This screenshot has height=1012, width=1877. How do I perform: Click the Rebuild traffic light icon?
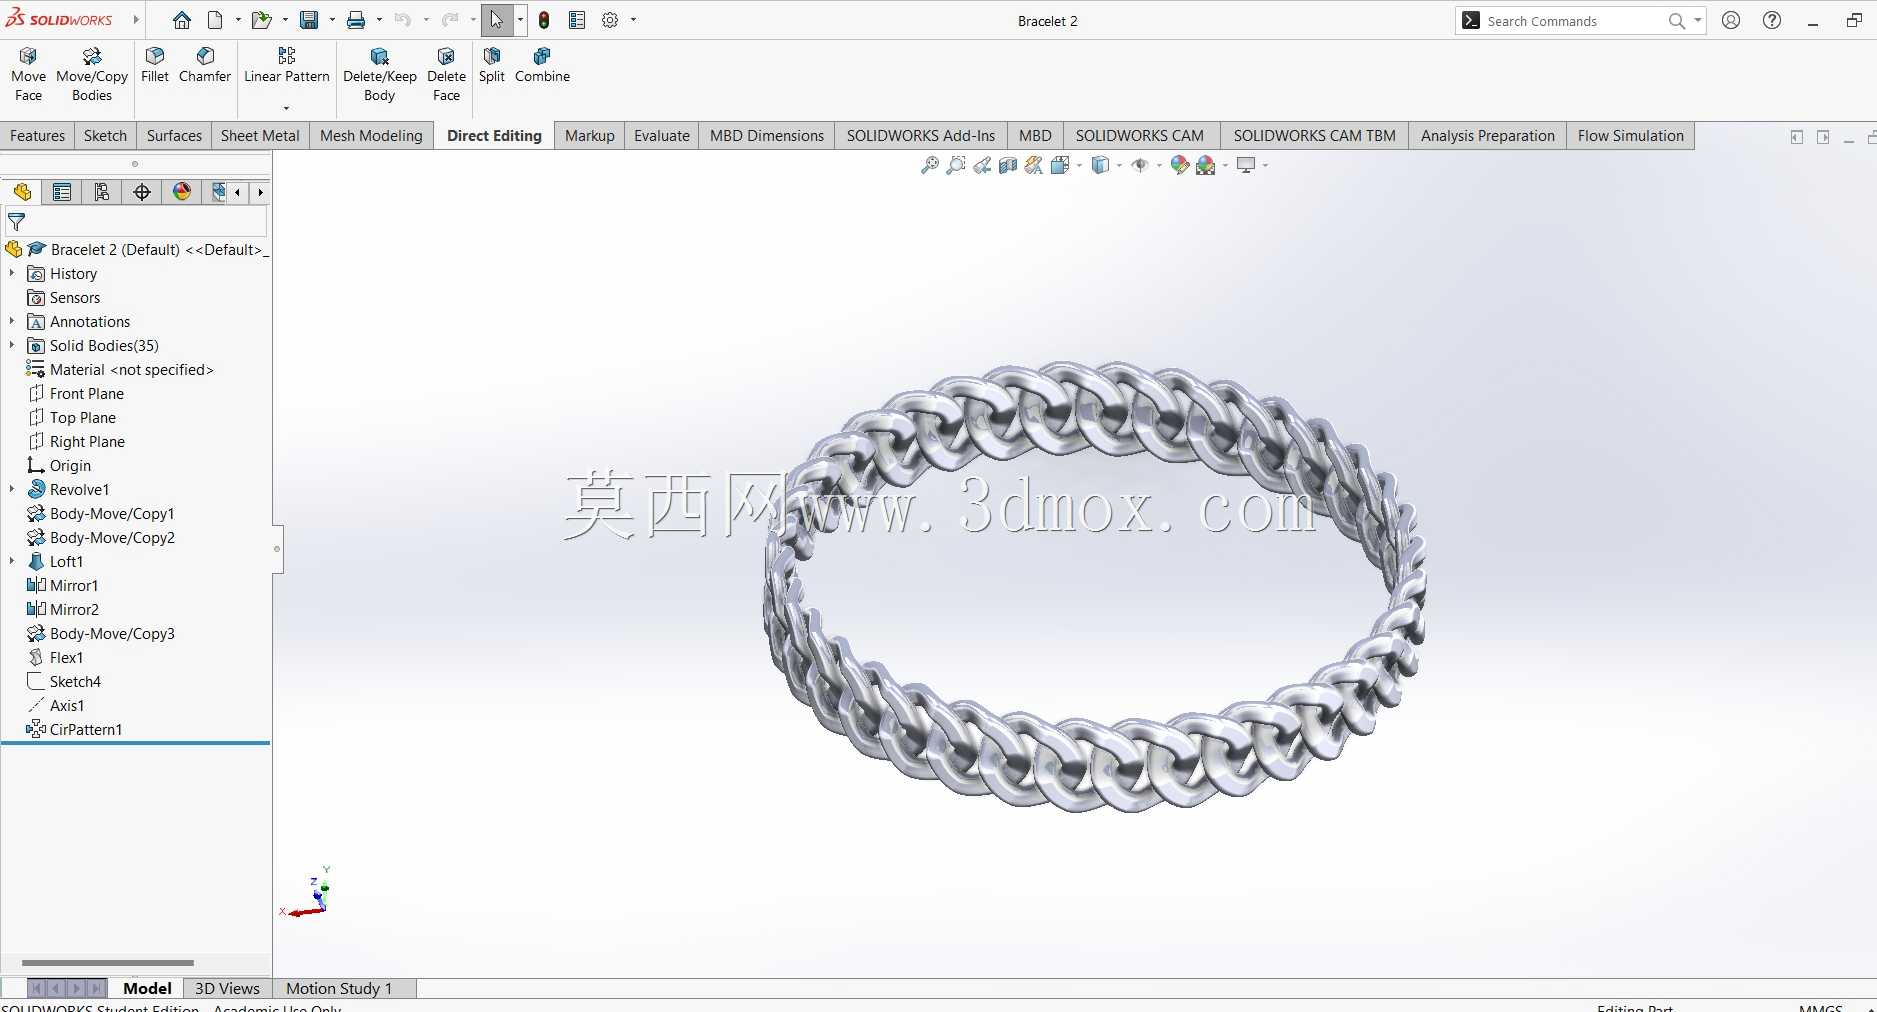(544, 20)
